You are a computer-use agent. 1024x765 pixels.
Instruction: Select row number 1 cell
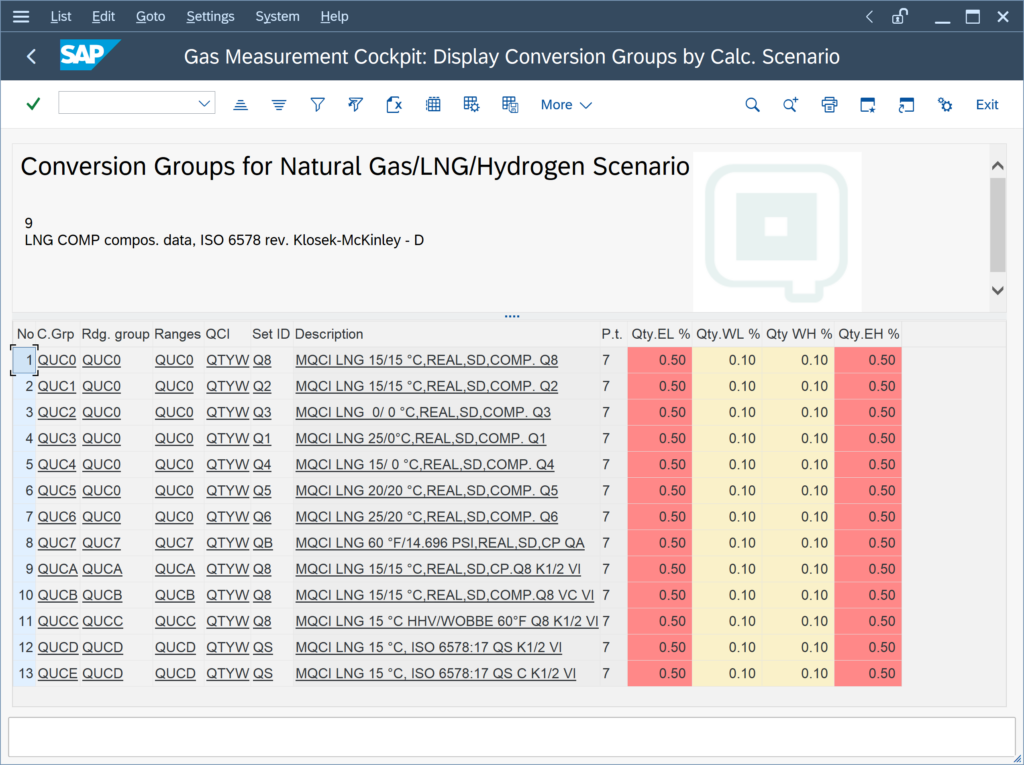coord(24,360)
